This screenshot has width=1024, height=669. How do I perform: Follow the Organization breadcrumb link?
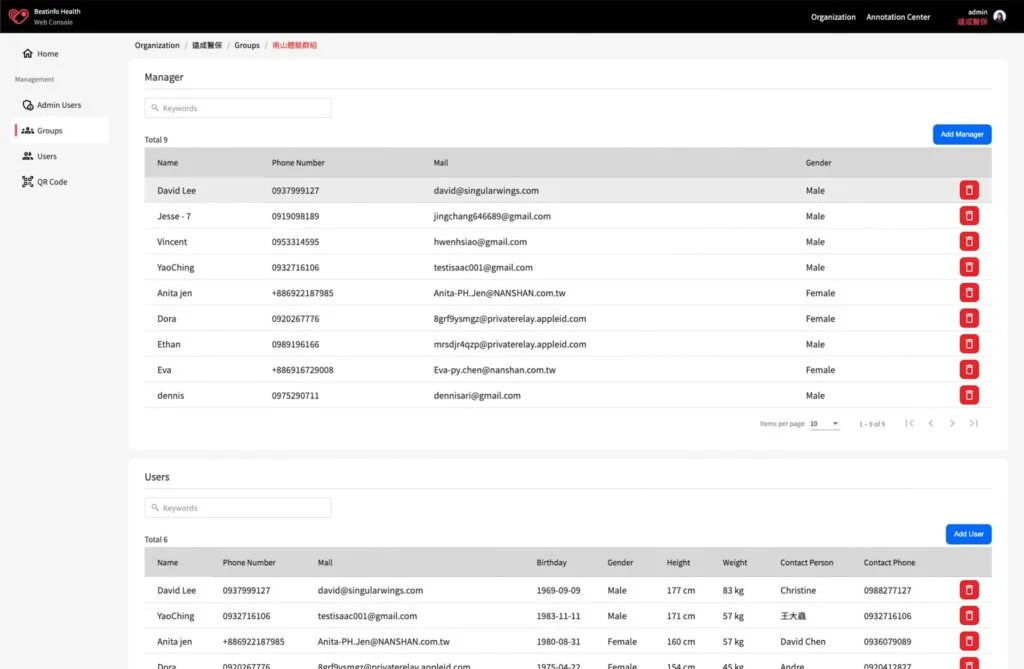click(157, 45)
